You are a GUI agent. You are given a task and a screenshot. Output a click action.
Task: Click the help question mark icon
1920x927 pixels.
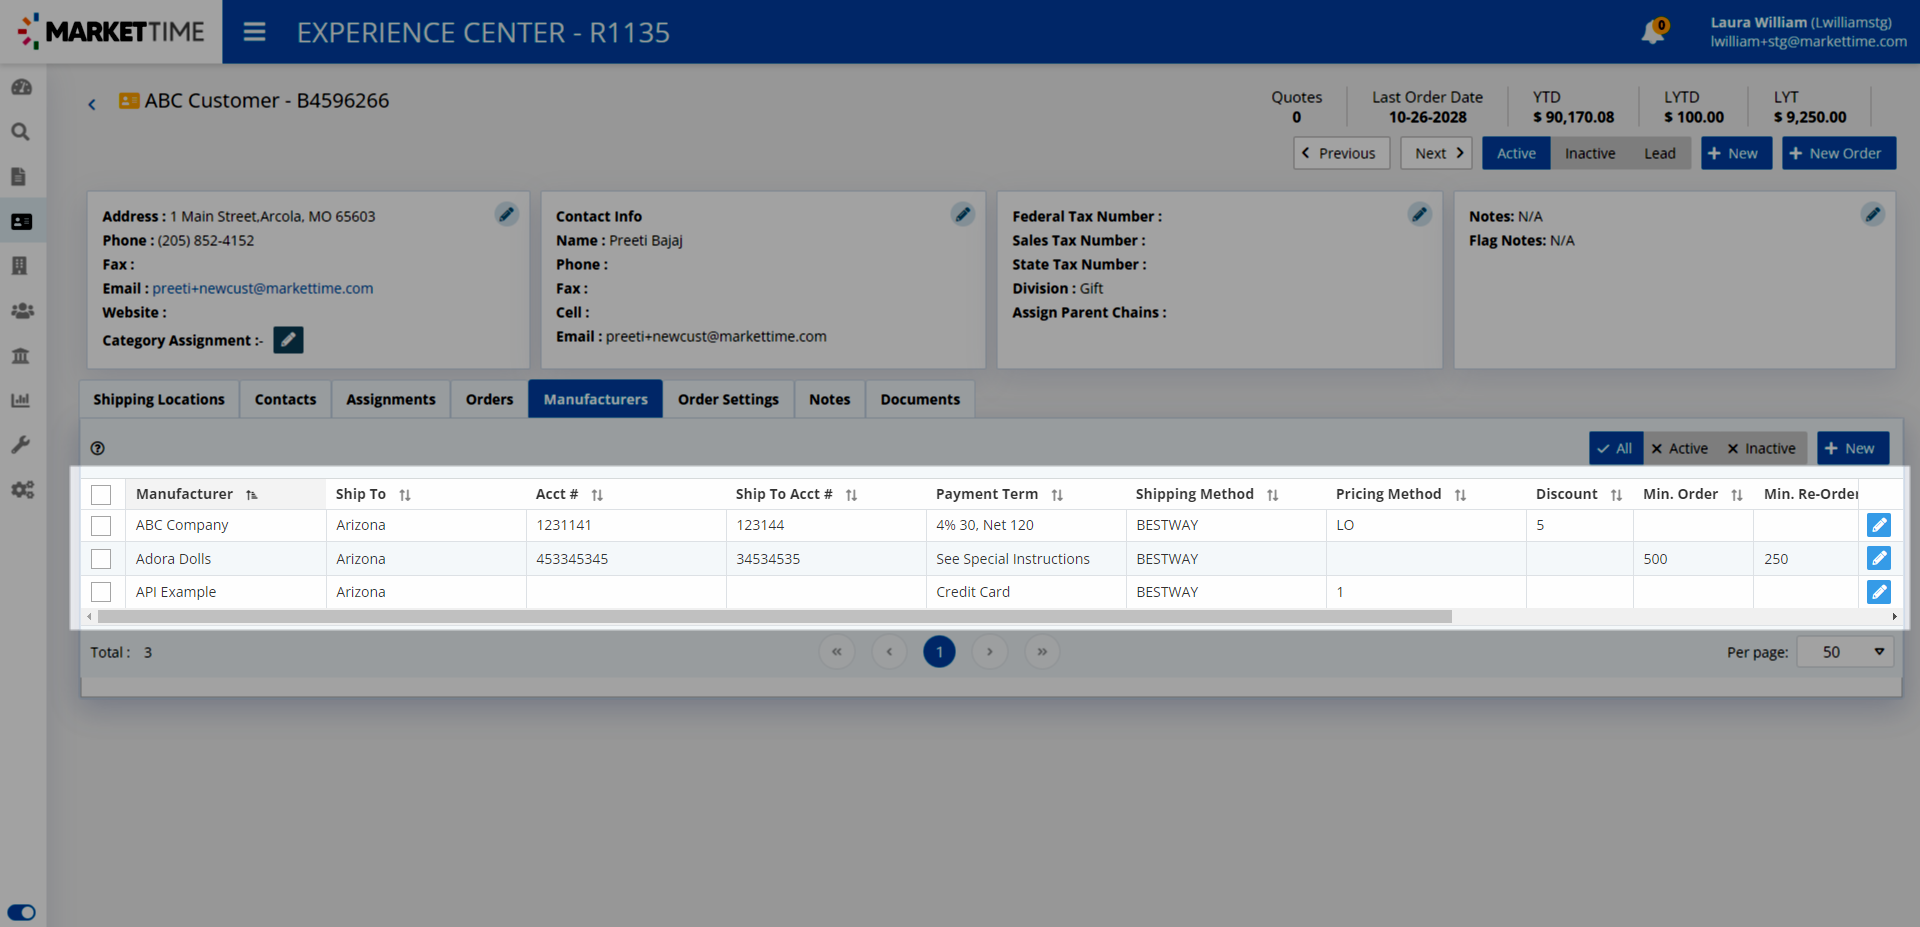point(97,449)
